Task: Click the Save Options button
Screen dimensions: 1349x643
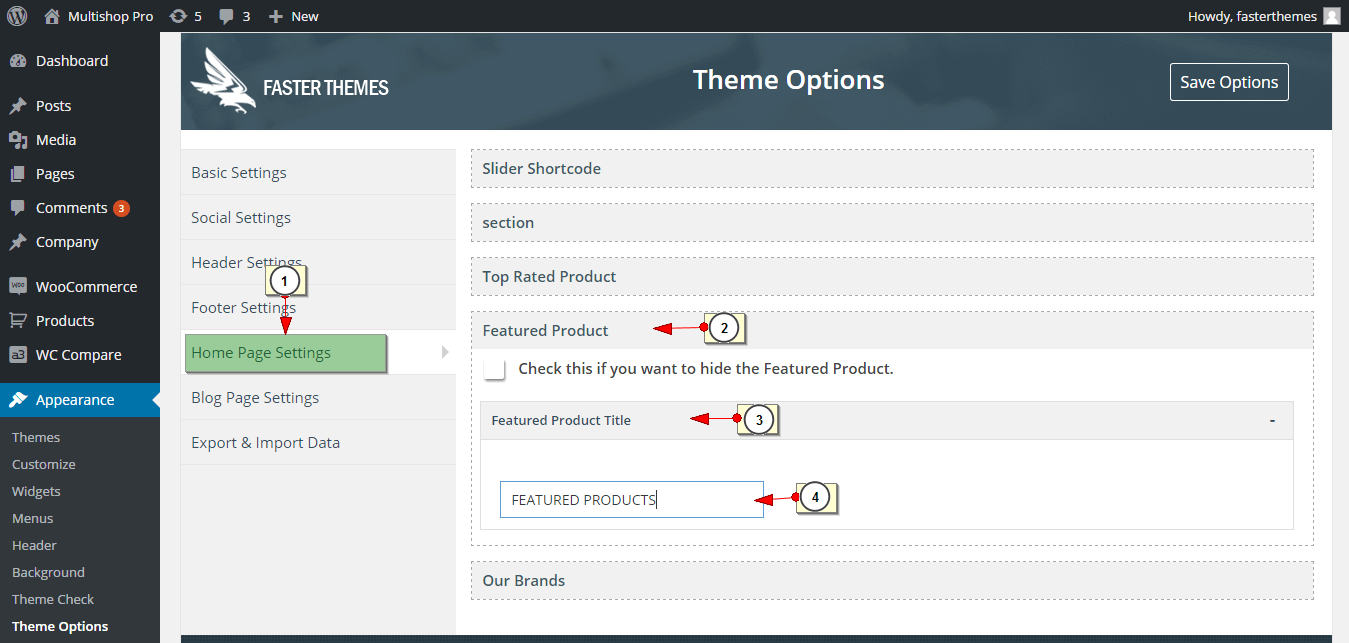Action: 1229,82
